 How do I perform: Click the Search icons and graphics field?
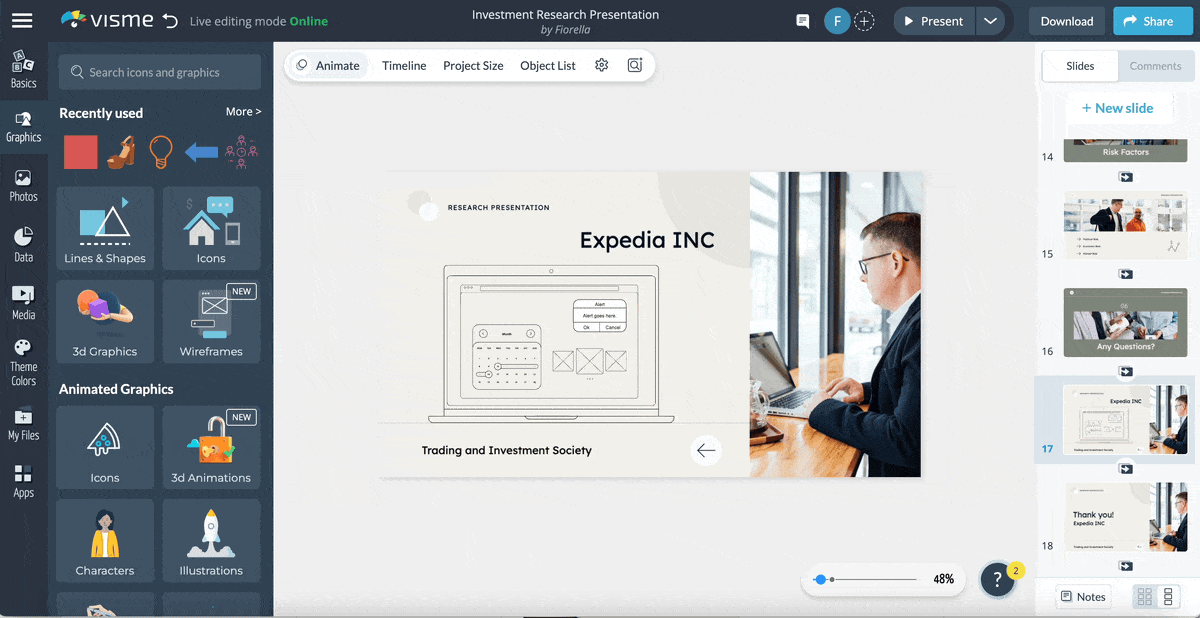[x=160, y=72]
